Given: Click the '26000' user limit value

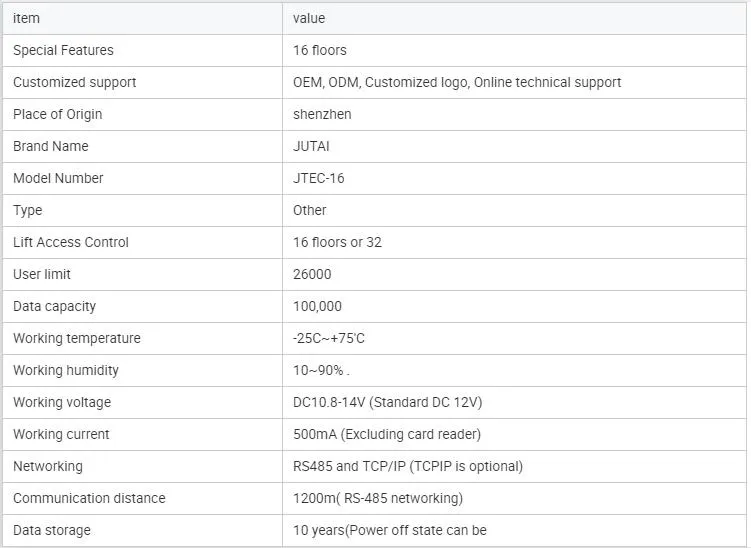Looking at the screenshot, I should (312, 274).
